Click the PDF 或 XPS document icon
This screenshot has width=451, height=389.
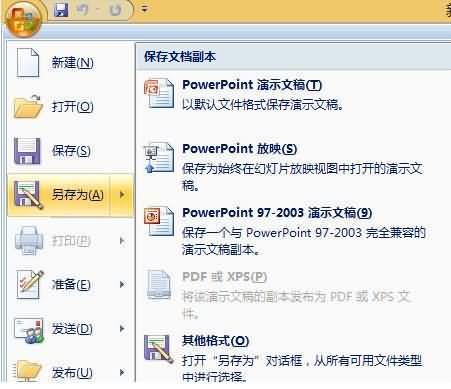[159, 285]
